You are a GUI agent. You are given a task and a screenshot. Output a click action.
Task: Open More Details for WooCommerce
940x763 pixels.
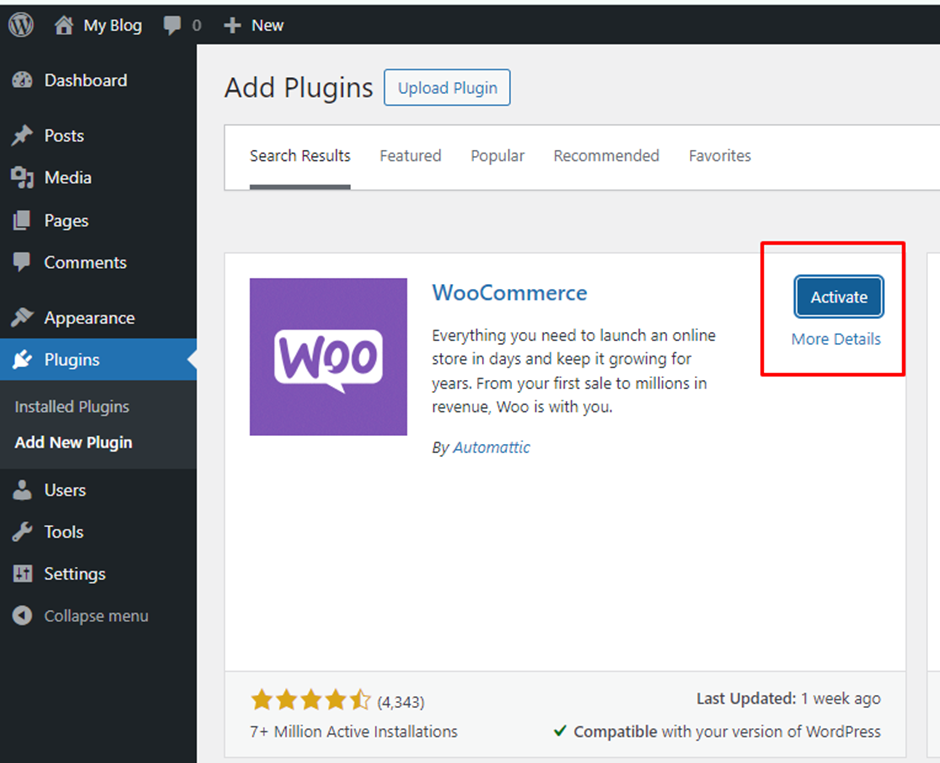pyautogui.click(x=836, y=339)
